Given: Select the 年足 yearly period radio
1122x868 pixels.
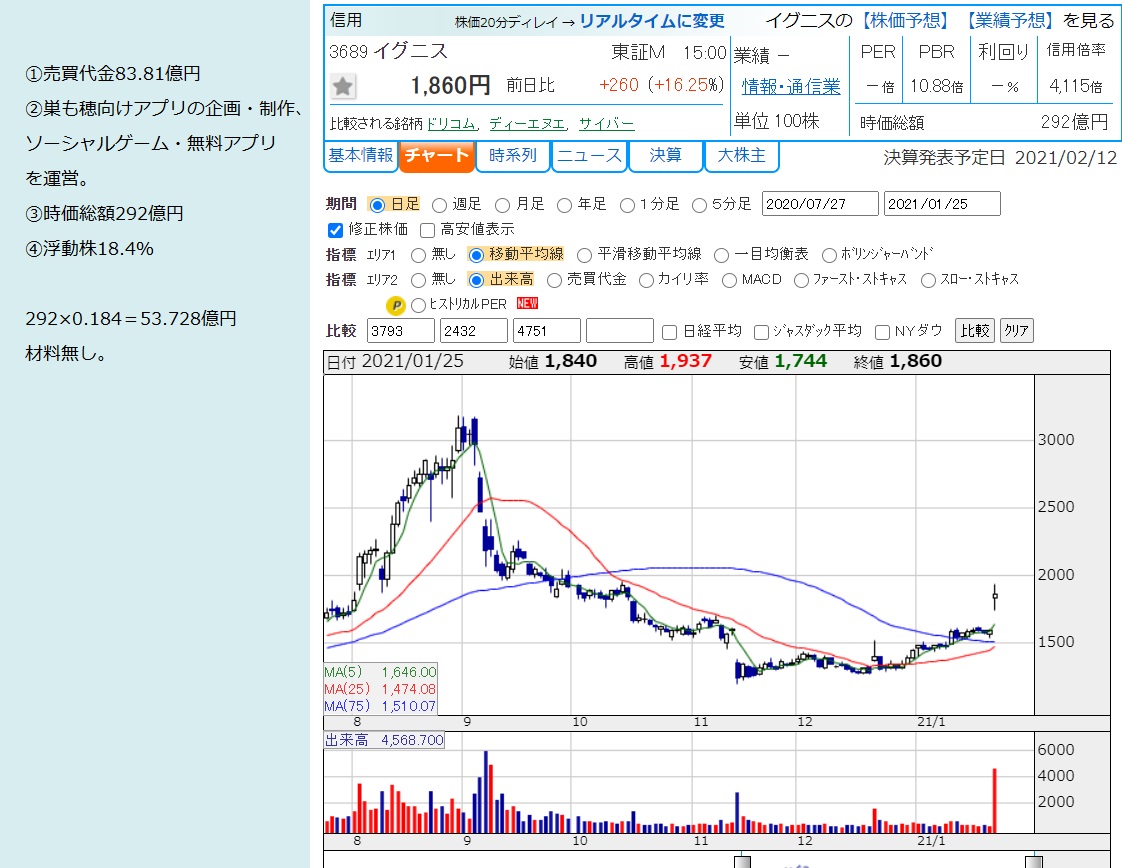Looking at the screenshot, I should (565, 205).
